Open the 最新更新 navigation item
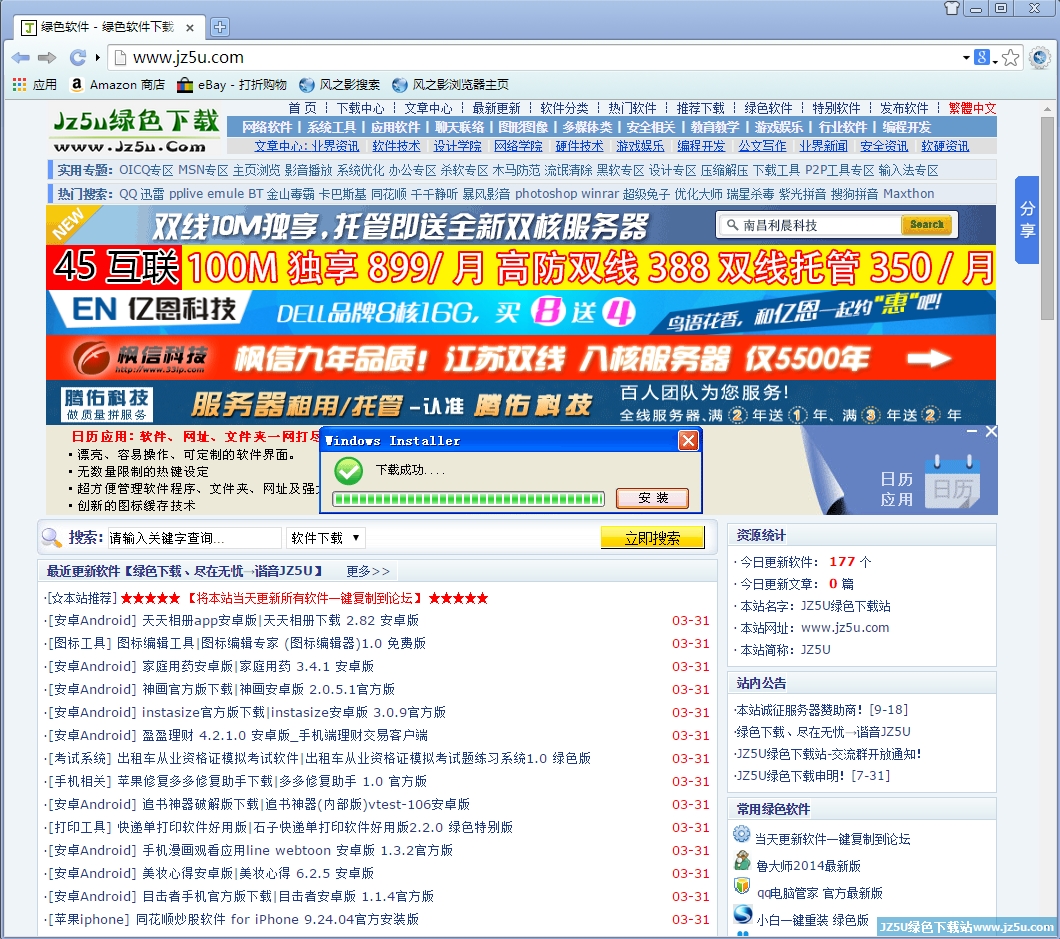This screenshot has height=939, width=1060. 496,108
